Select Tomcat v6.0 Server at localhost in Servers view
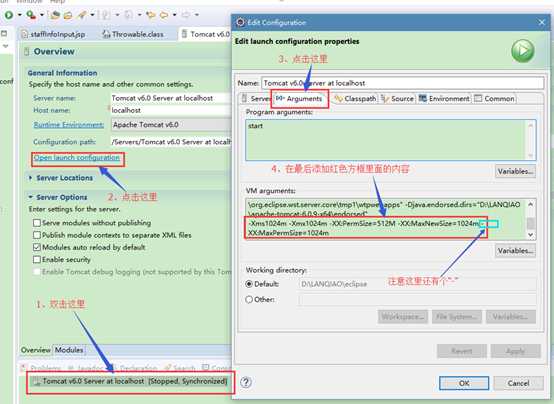Screen dimensions: 554x404 click(x=130, y=381)
